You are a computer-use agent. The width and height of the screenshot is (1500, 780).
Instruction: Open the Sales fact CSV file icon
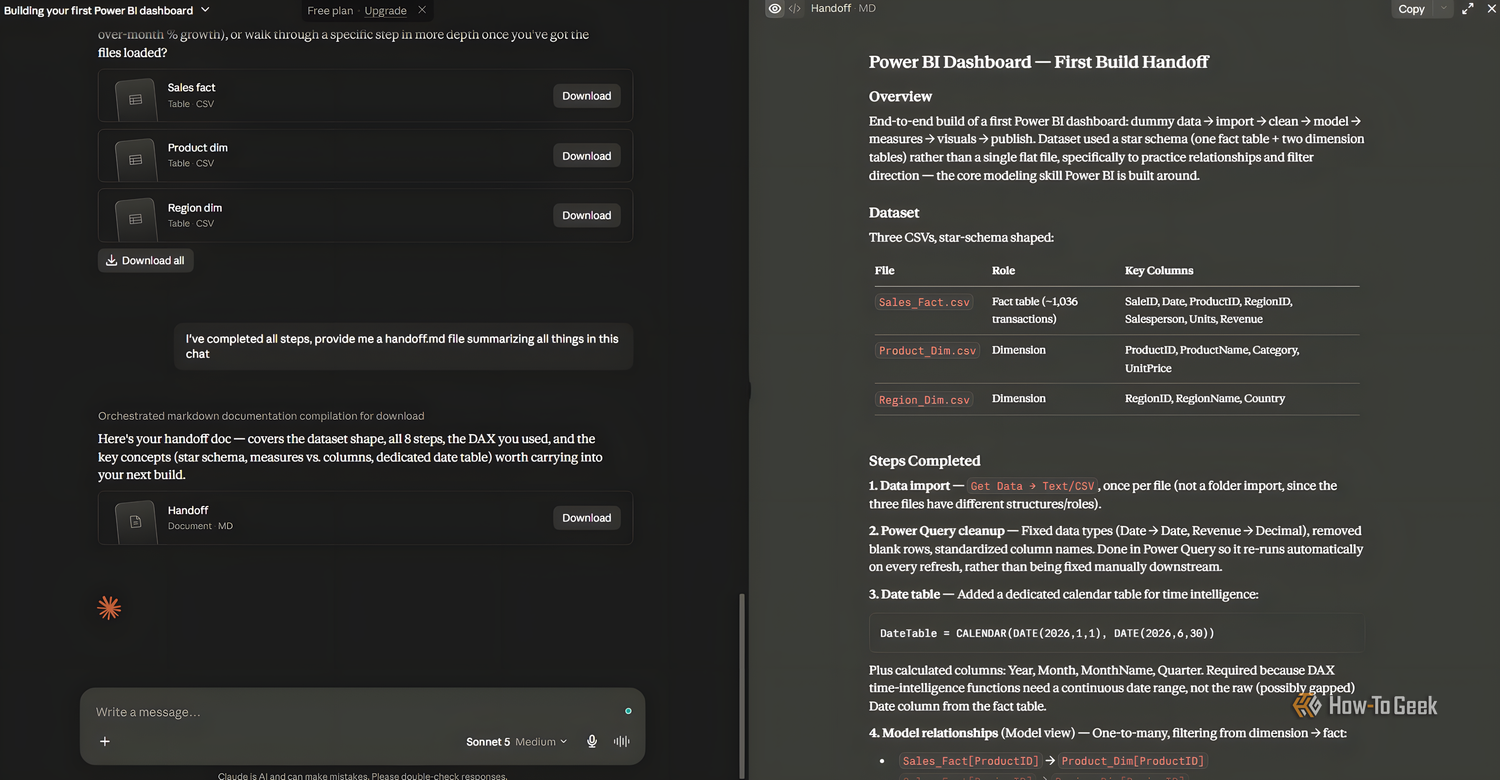coord(135,98)
